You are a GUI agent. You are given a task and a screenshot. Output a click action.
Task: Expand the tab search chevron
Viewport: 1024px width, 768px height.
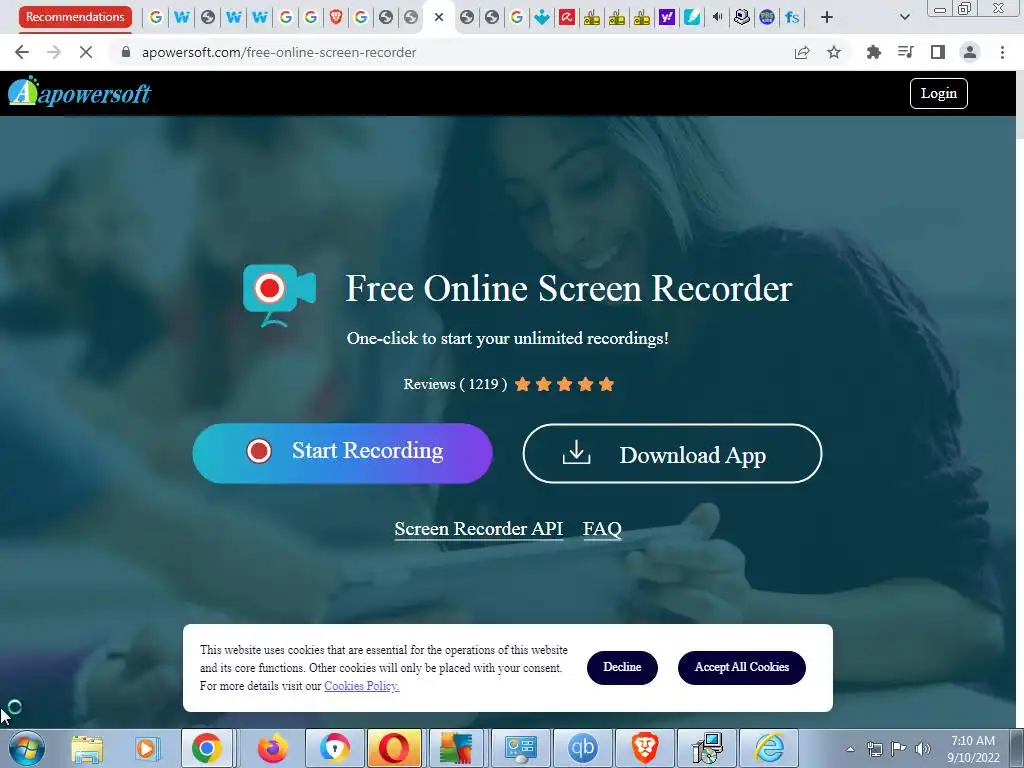click(x=904, y=18)
